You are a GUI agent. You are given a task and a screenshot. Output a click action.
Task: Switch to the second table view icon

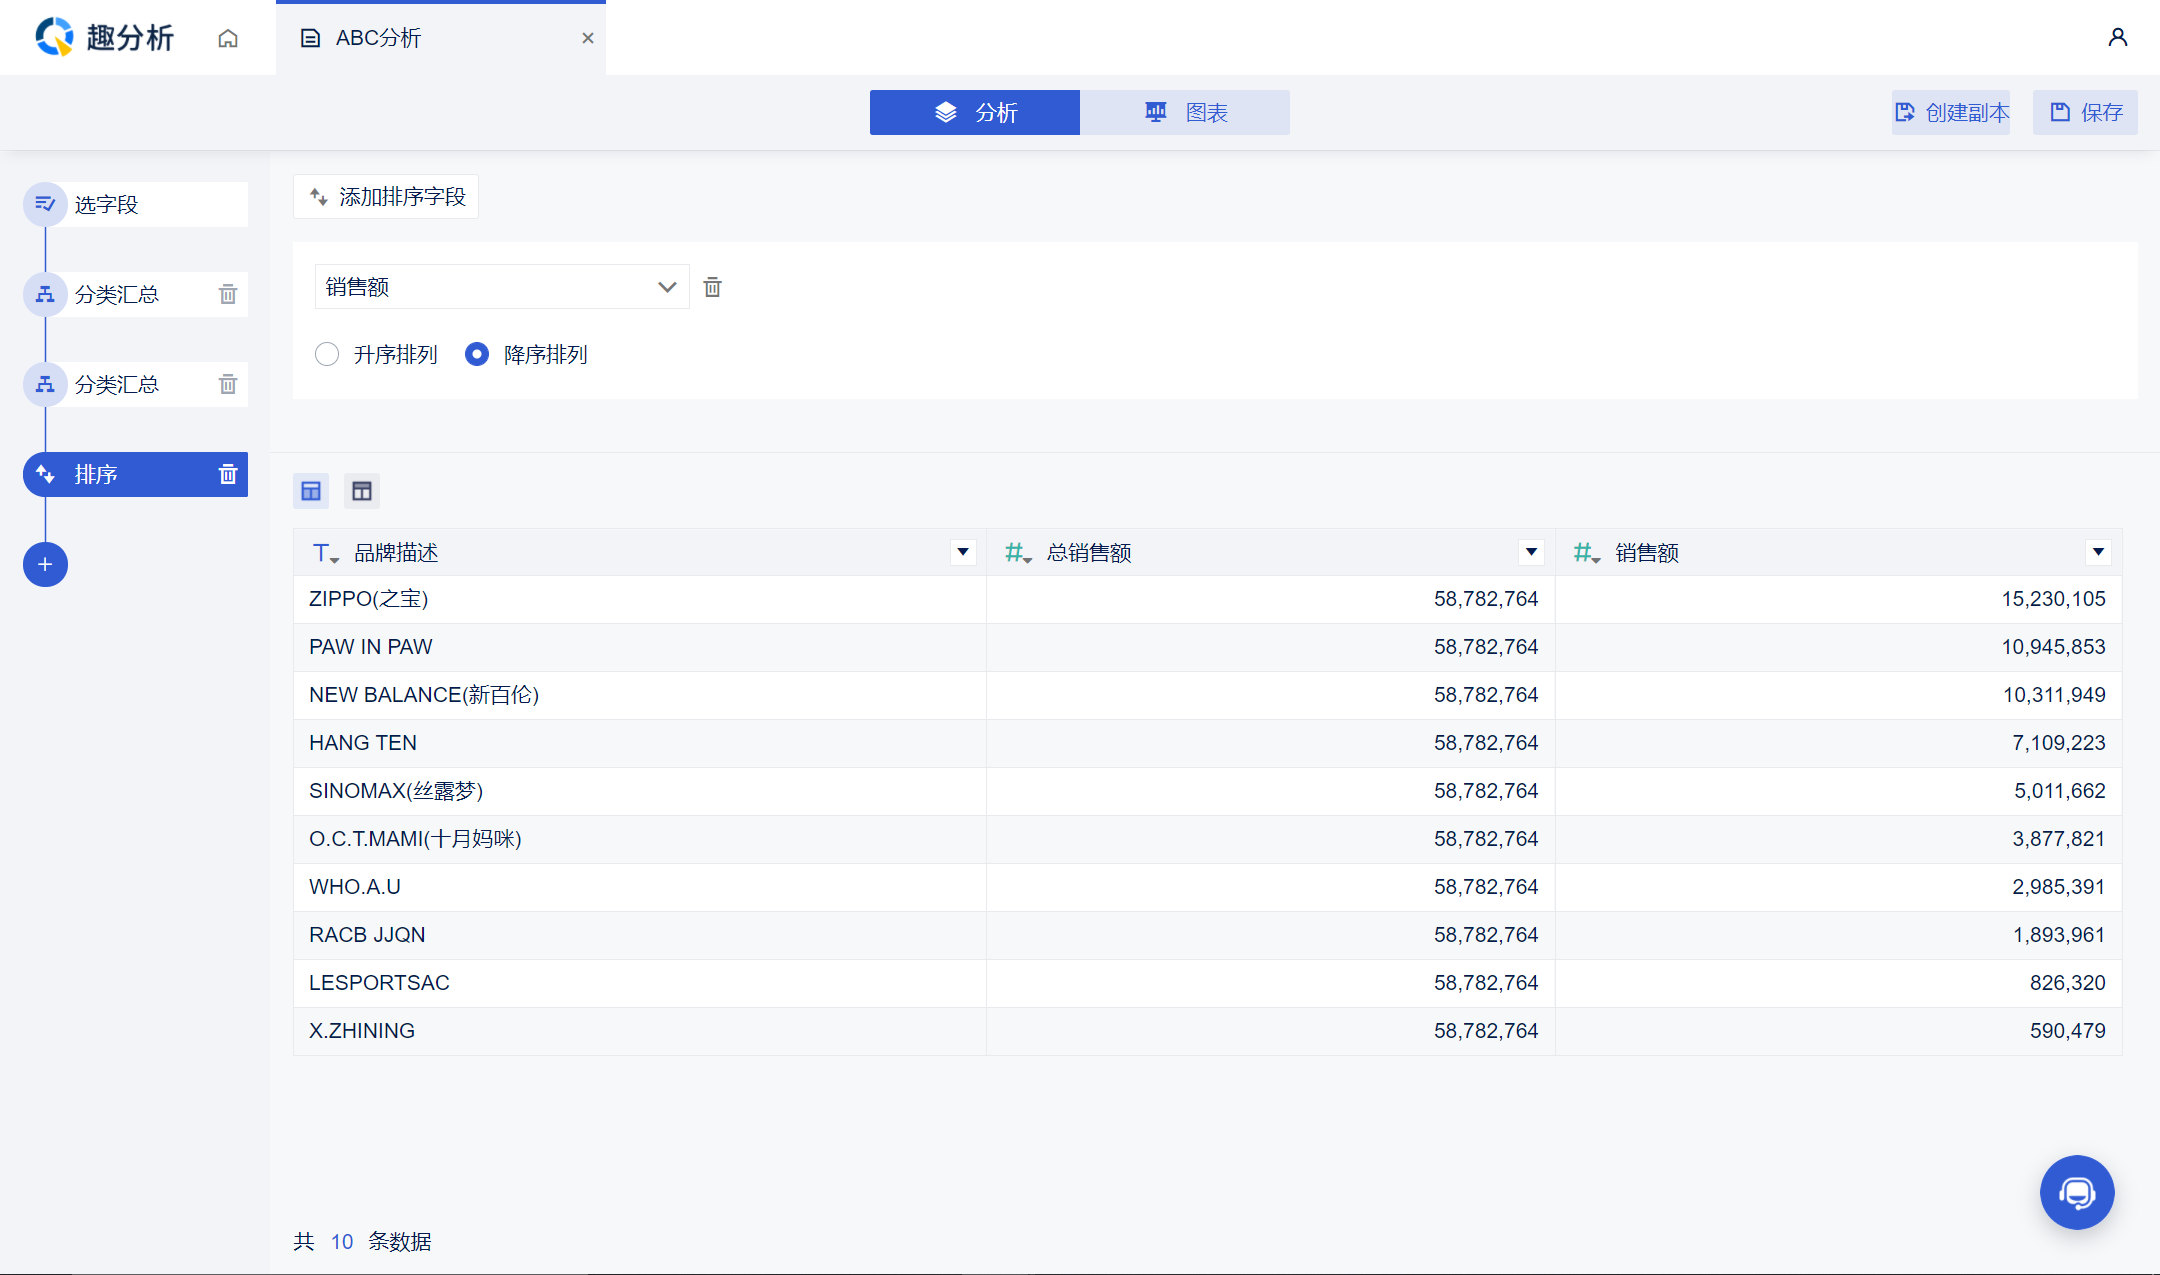(x=362, y=491)
